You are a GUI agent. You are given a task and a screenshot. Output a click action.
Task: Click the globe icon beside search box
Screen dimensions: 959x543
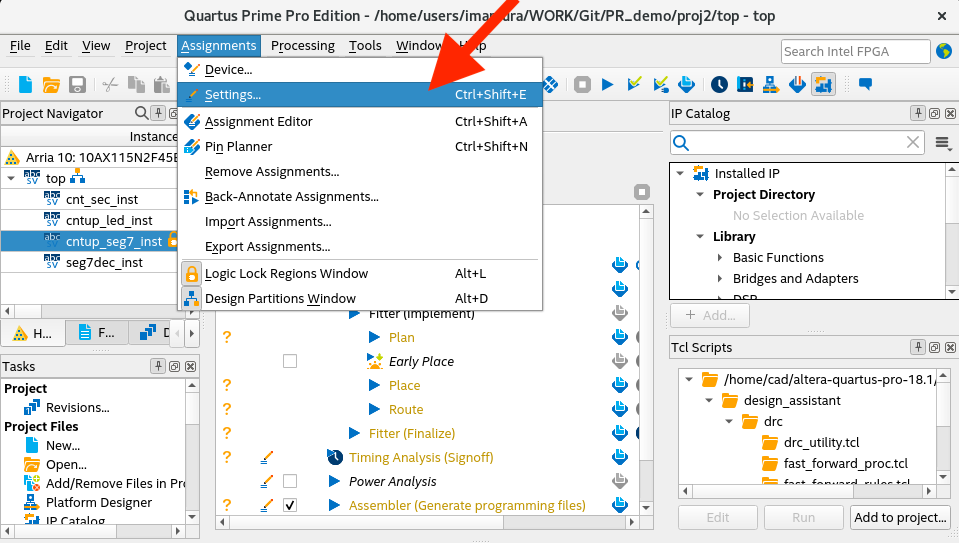944,51
